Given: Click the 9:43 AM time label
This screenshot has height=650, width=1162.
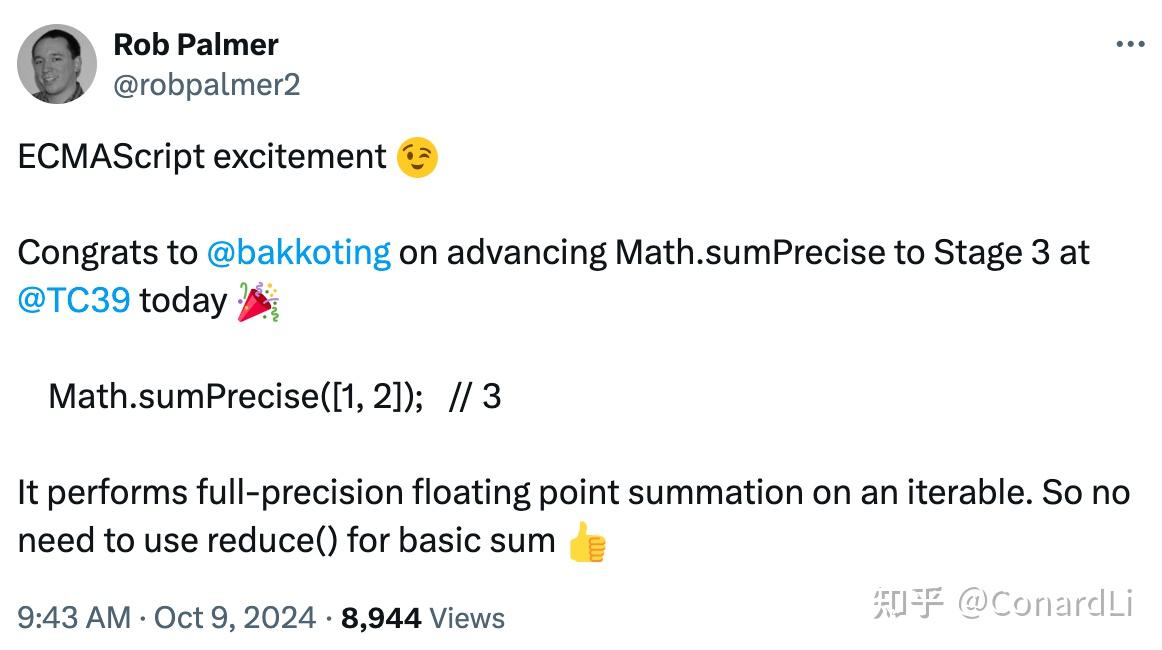Looking at the screenshot, I should coord(72,618).
